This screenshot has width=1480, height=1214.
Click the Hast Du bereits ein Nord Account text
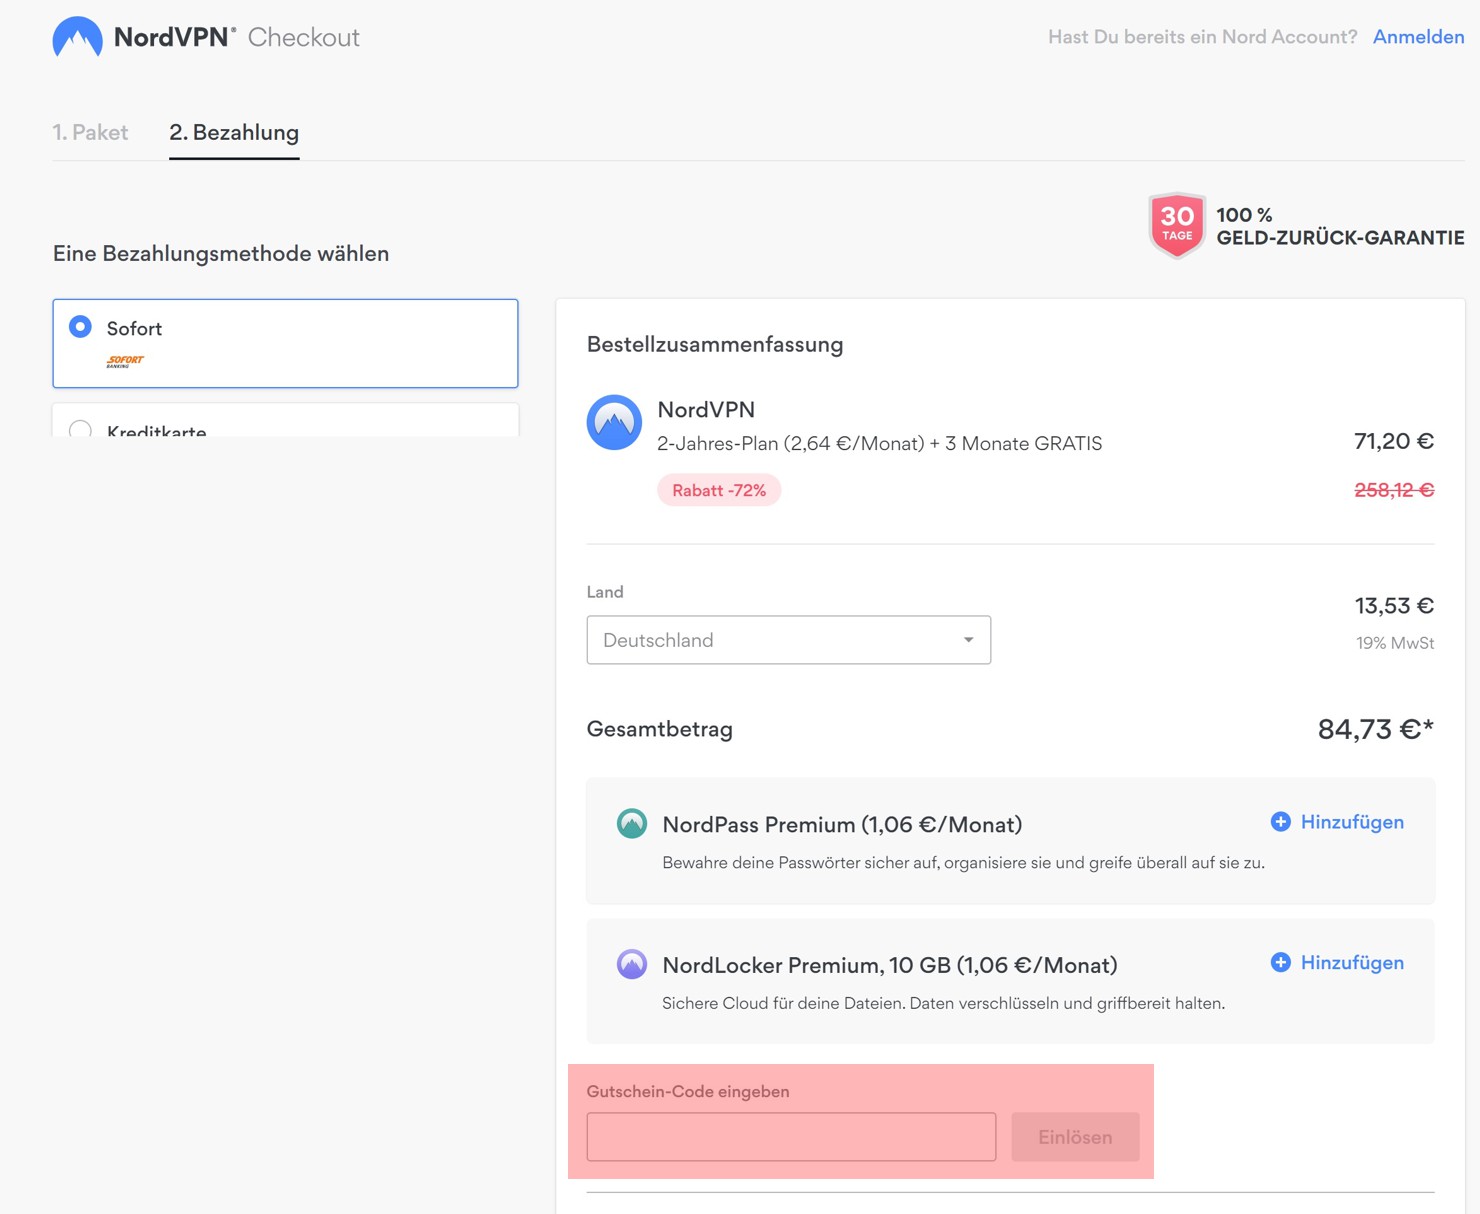coord(1202,37)
